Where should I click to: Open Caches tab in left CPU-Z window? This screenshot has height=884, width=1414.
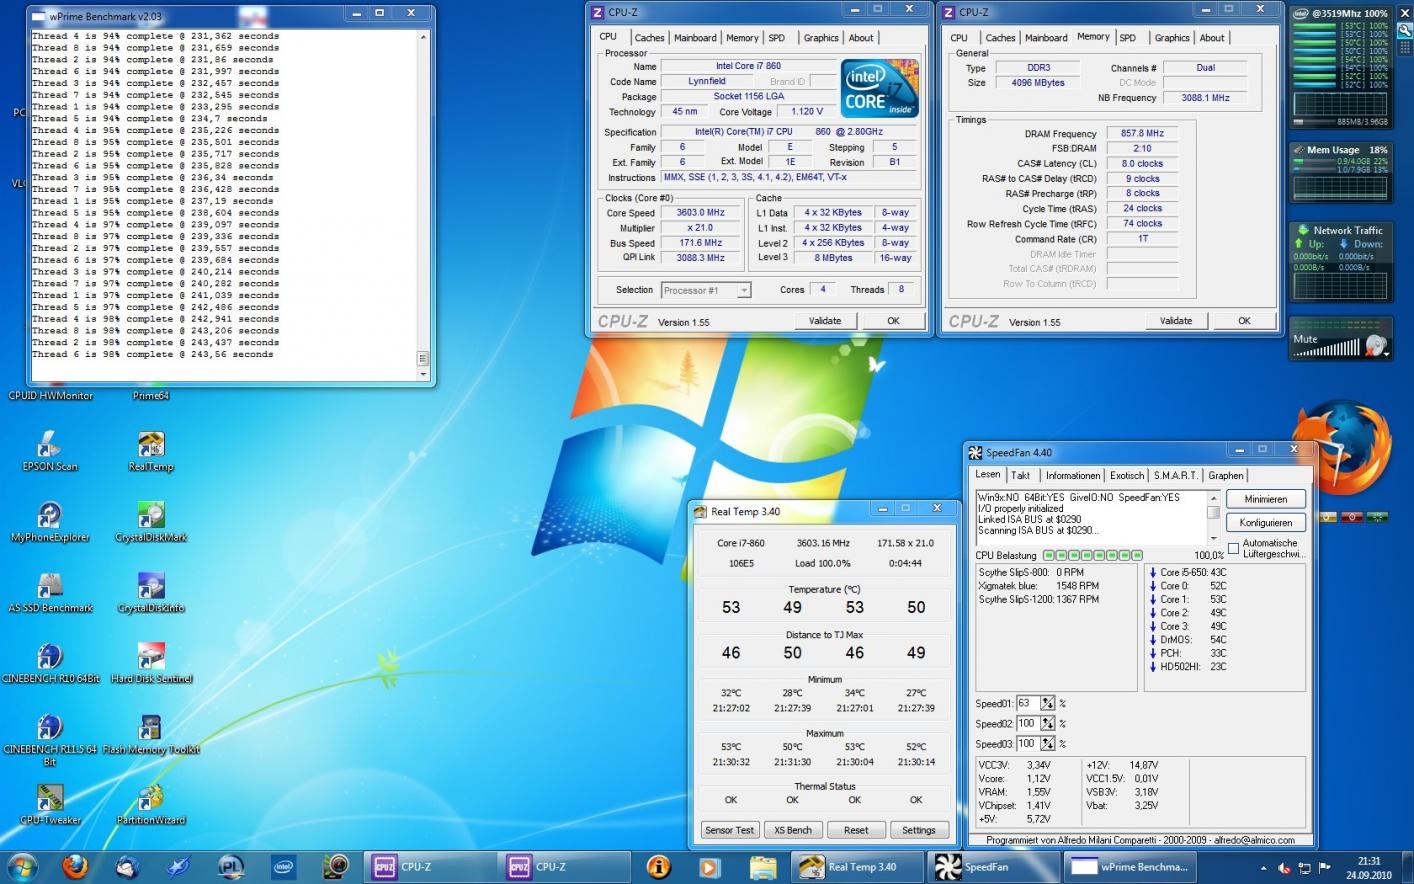pyautogui.click(x=649, y=38)
